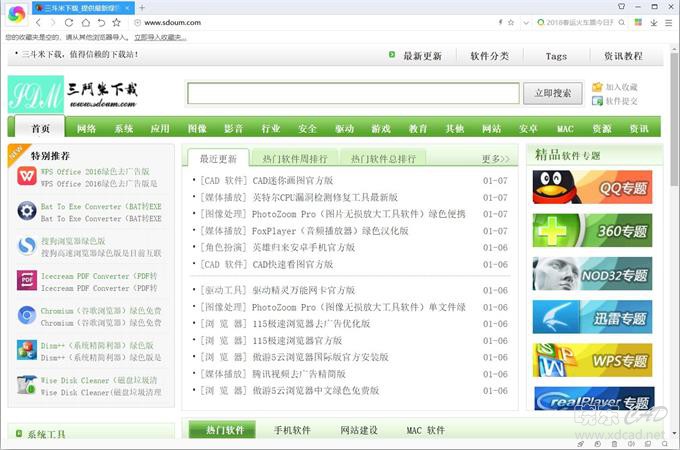The height and width of the screenshot is (450, 680).
Task: Open the browser hamburger menu
Action: 668,23
